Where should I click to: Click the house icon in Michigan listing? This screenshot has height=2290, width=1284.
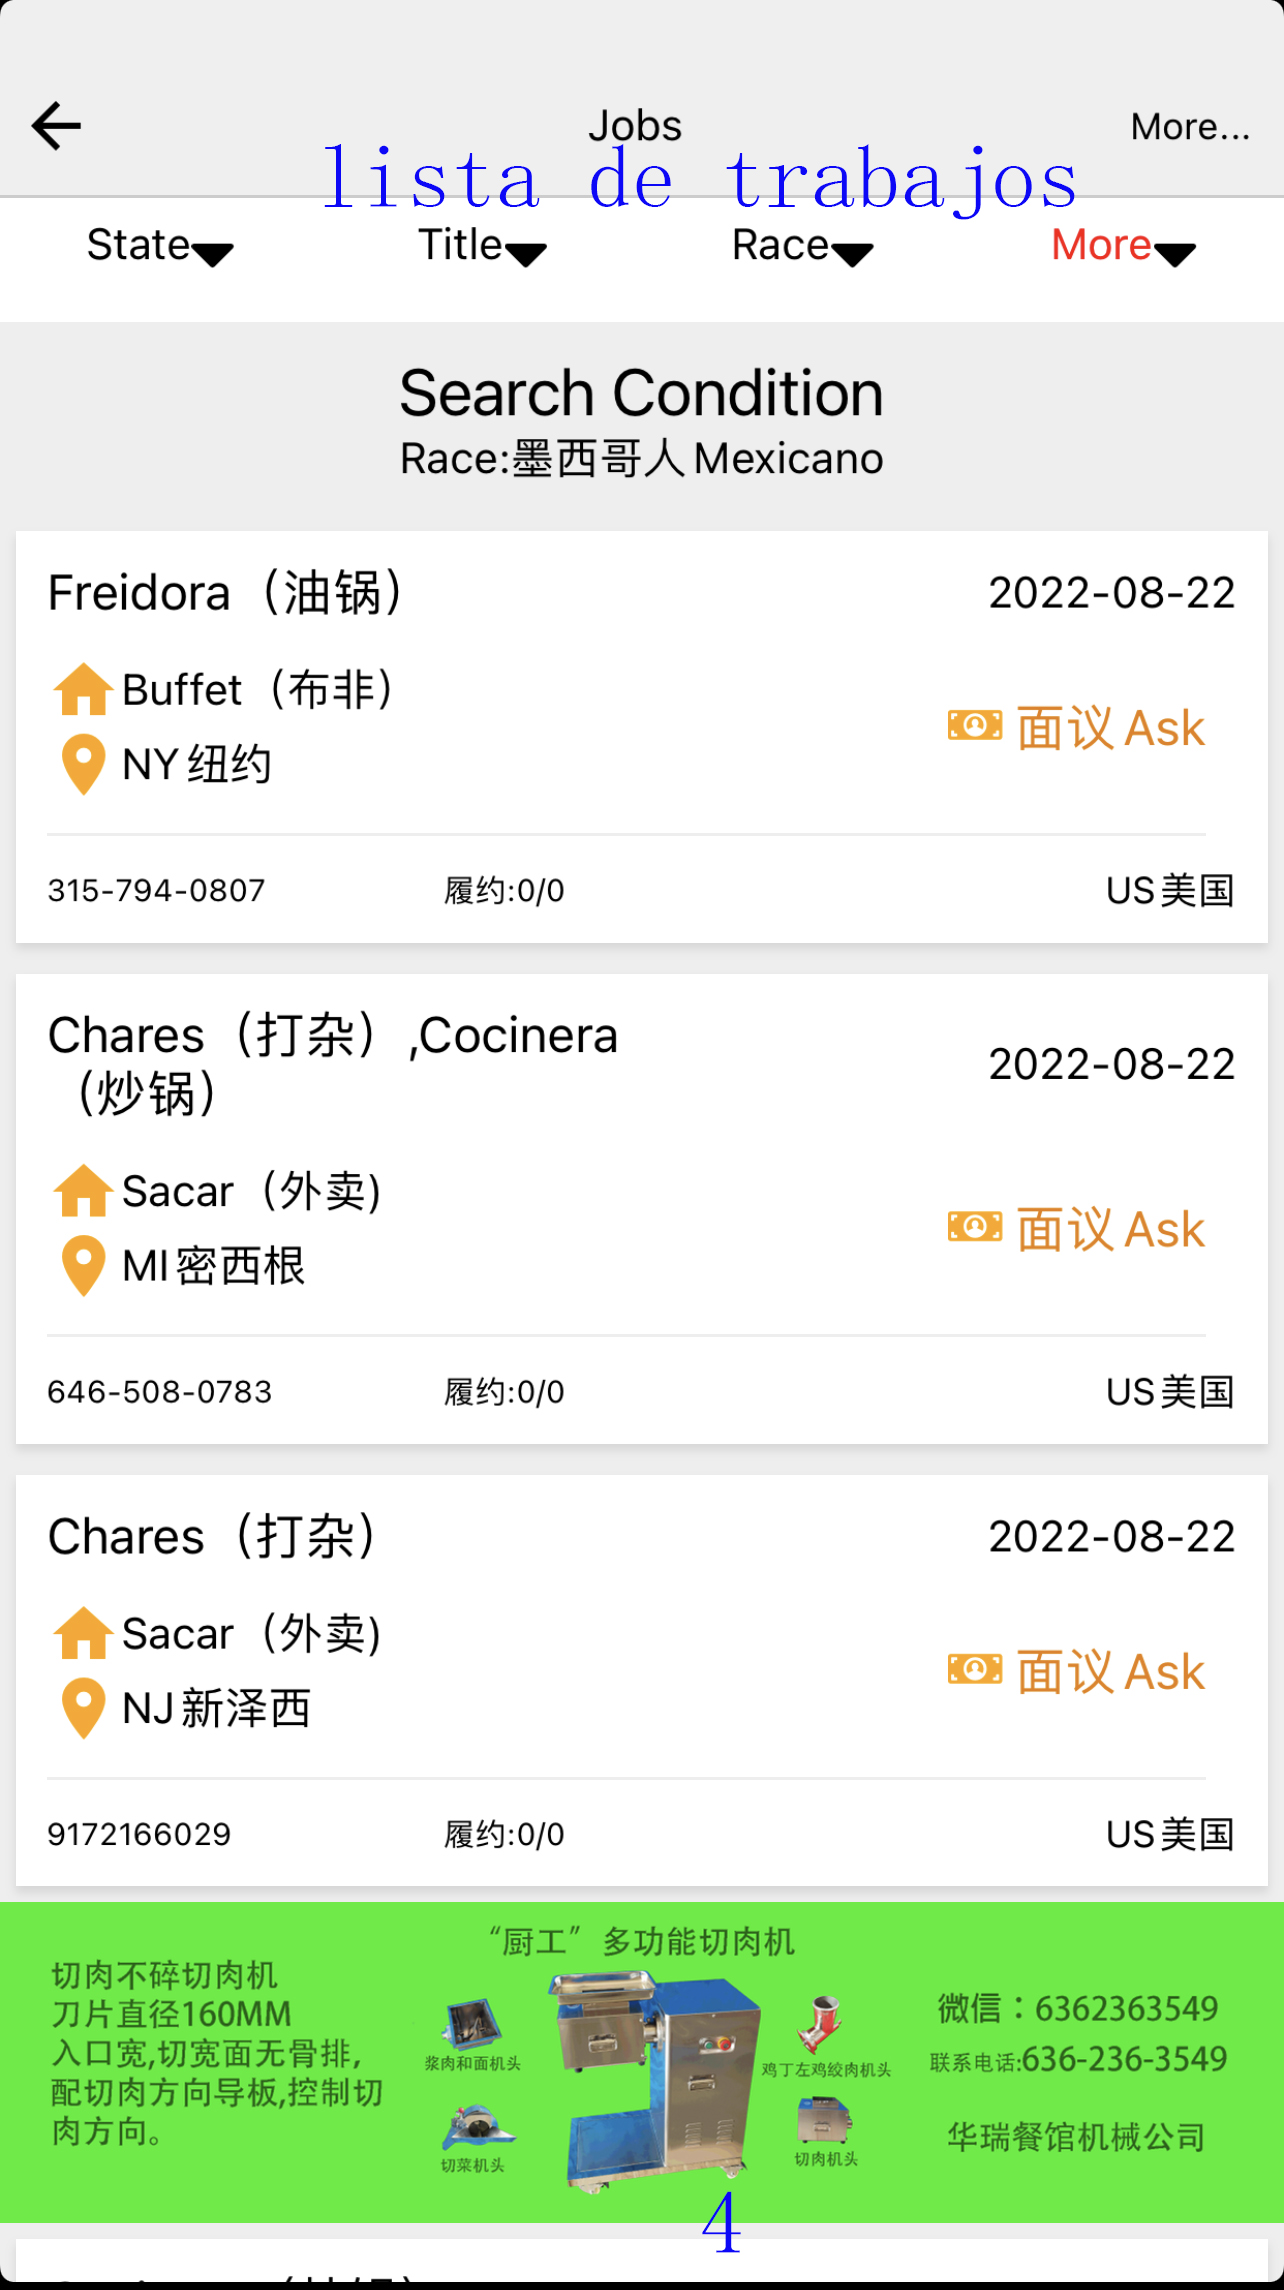click(x=82, y=1191)
